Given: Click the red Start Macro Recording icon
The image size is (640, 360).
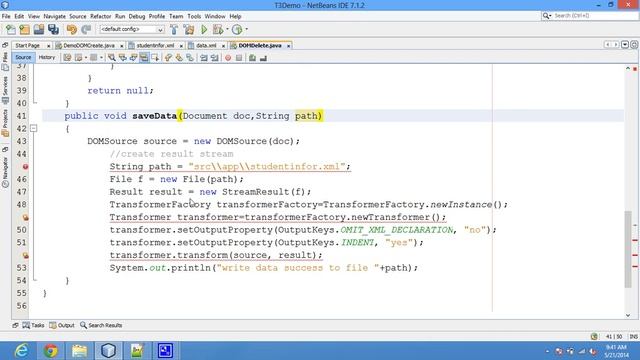Looking at the screenshot, I should click(228, 58).
